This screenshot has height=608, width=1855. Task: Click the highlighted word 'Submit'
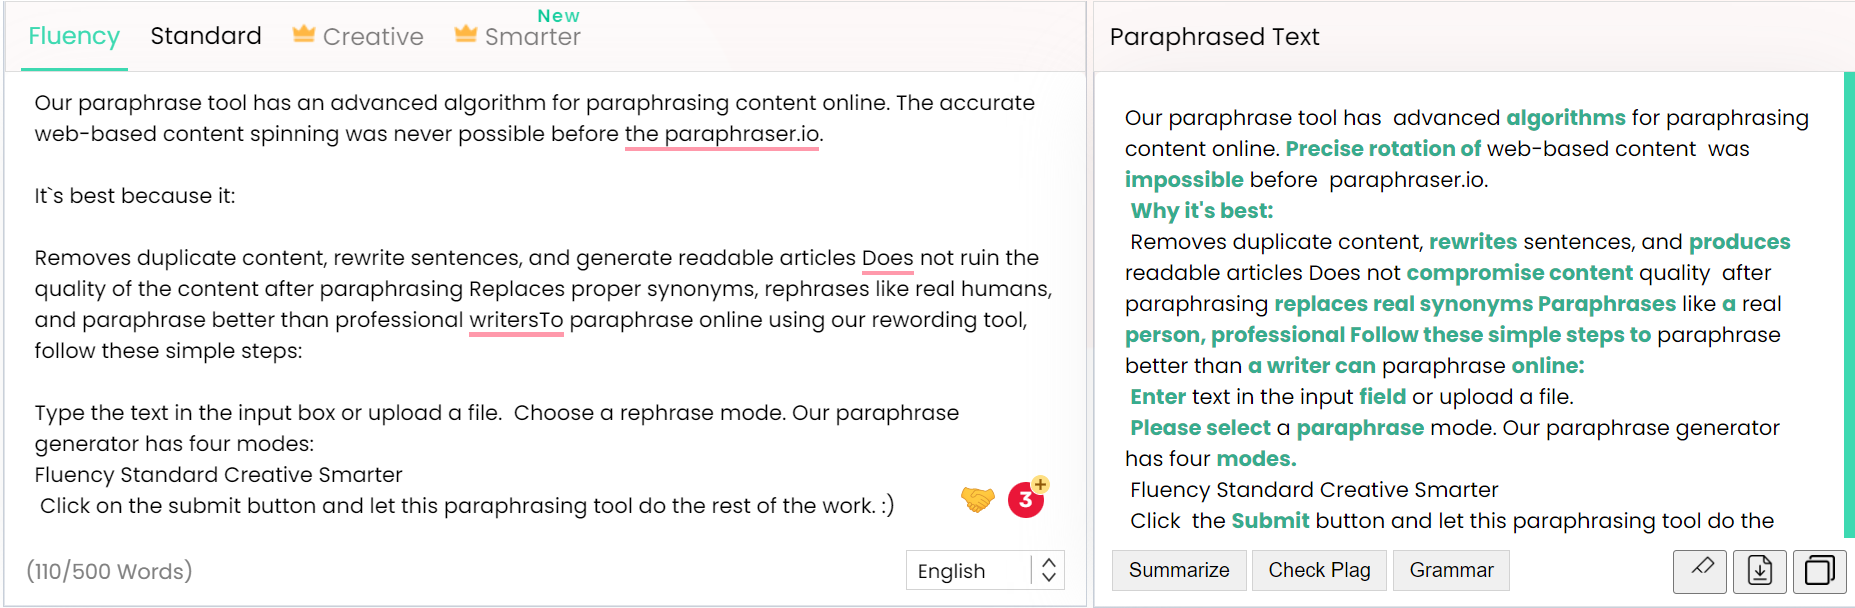(1270, 521)
